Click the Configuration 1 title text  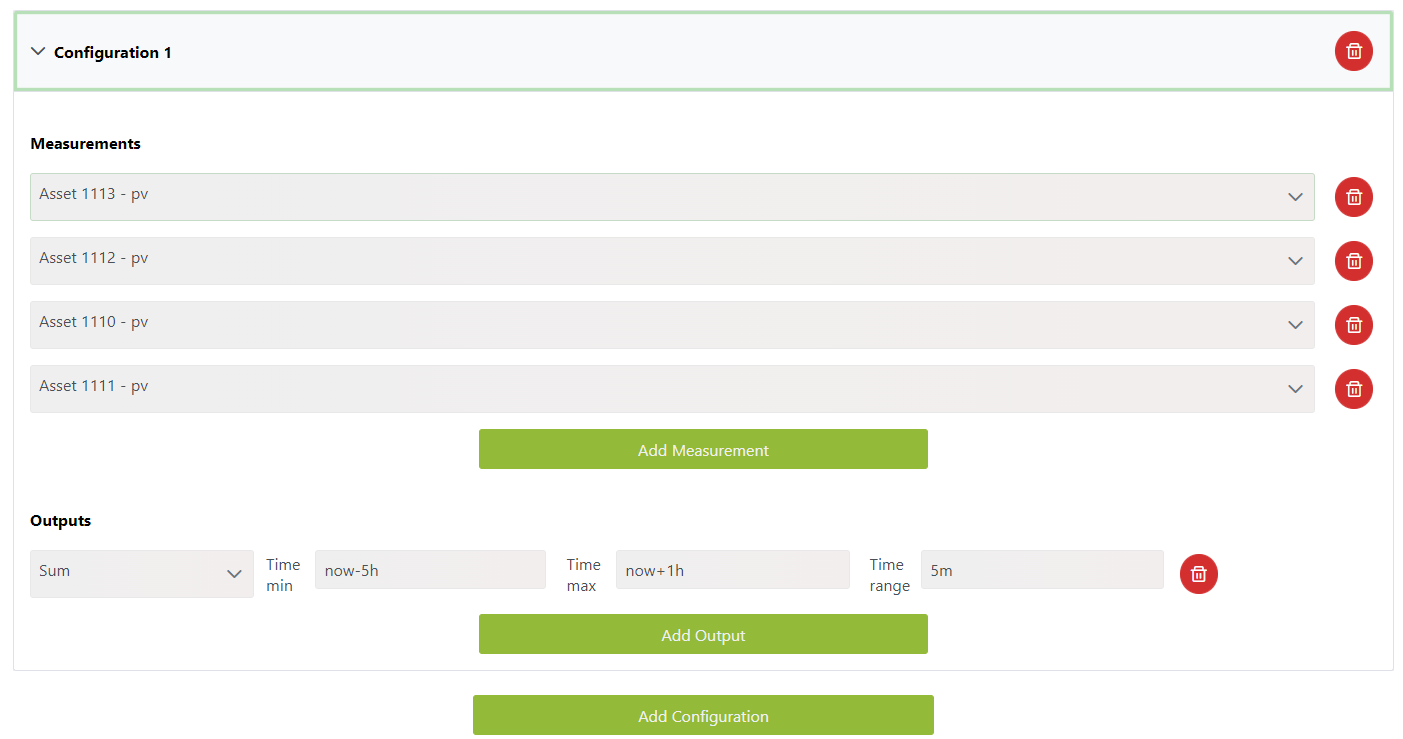click(x=113, y=52)
